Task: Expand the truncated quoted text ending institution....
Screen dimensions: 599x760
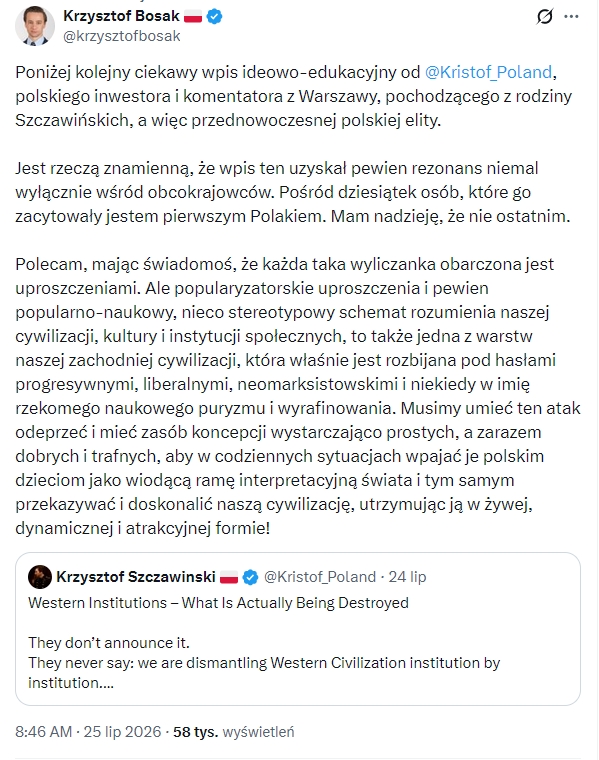Action: click(x=71, y=683)
